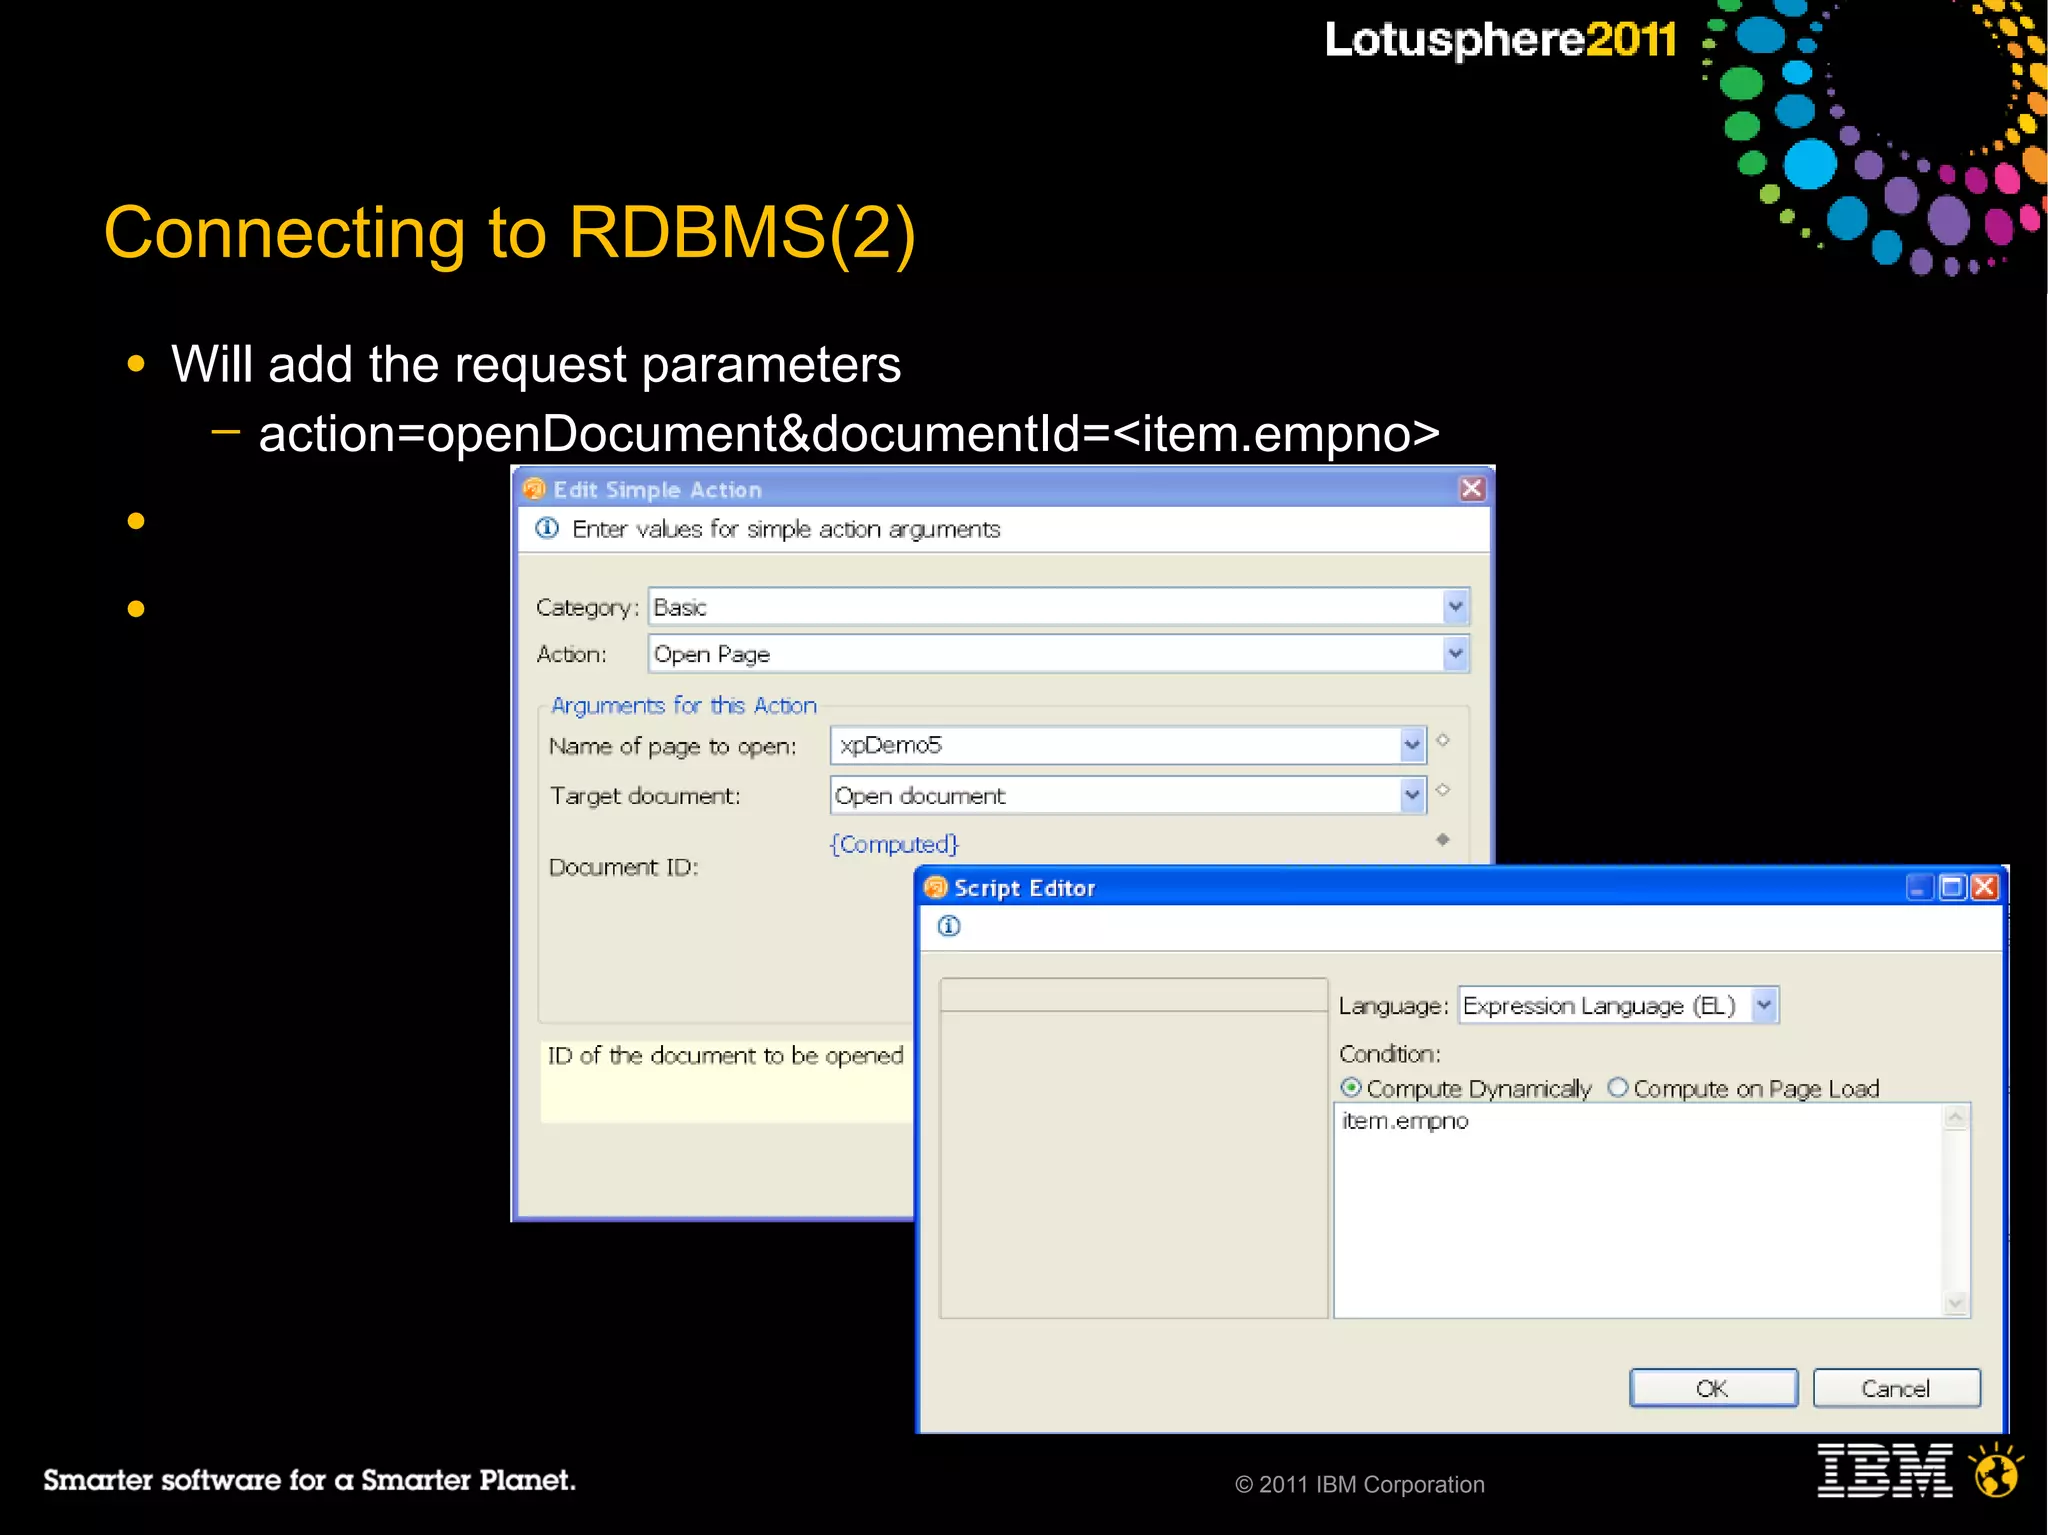Click the 'ID of the document to be opened' text
The height and width of the screenshot is (1535, 2048).
point(725,1056)
